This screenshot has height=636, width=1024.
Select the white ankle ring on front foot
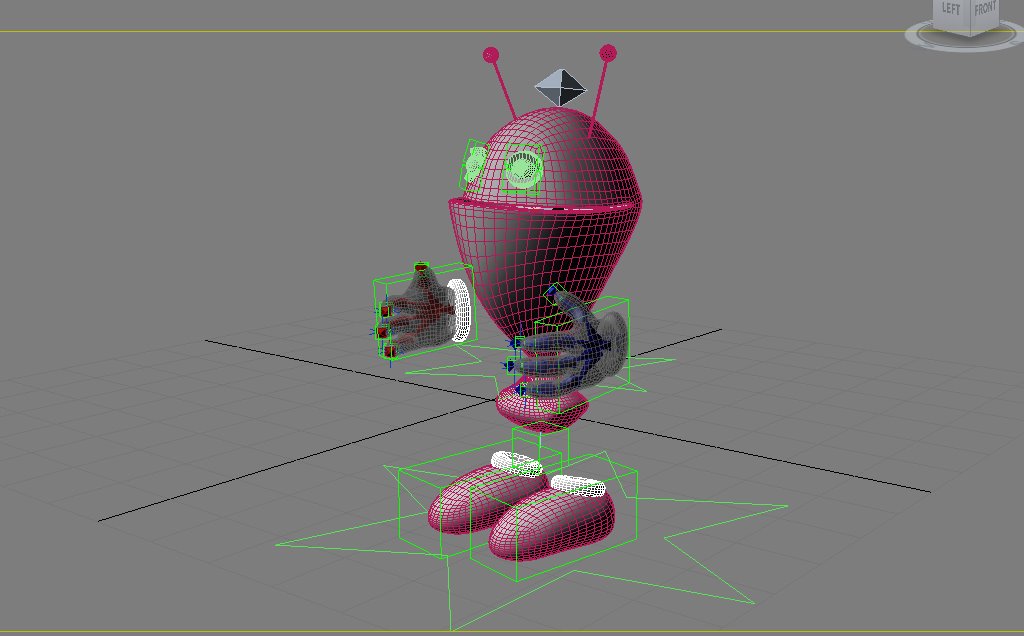click(x=578, y=486)
